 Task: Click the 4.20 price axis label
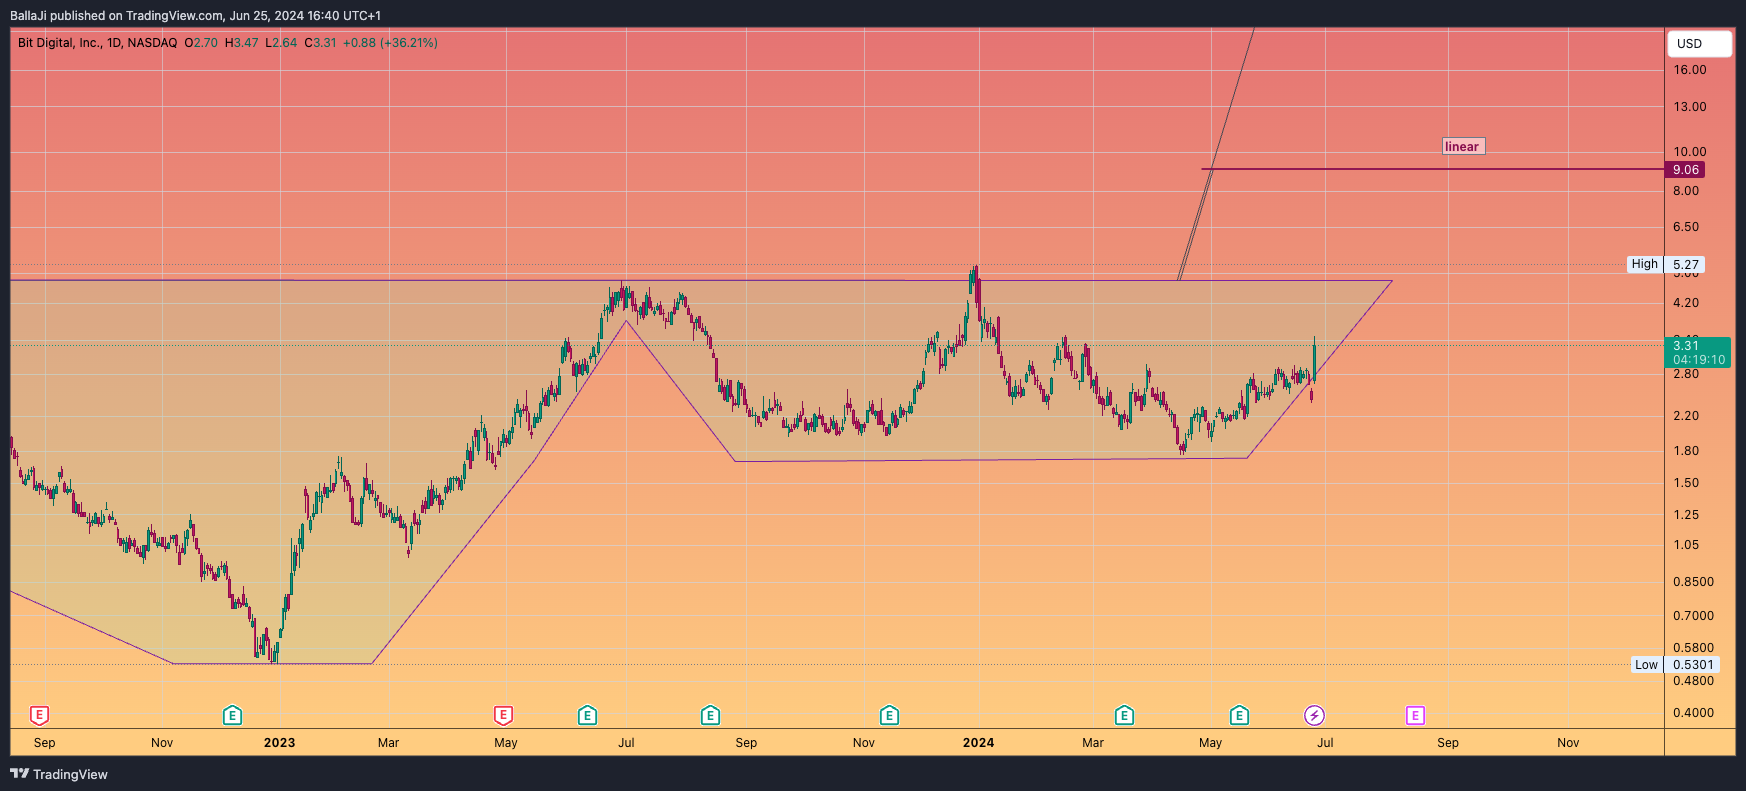click(x=1686, y=303)
